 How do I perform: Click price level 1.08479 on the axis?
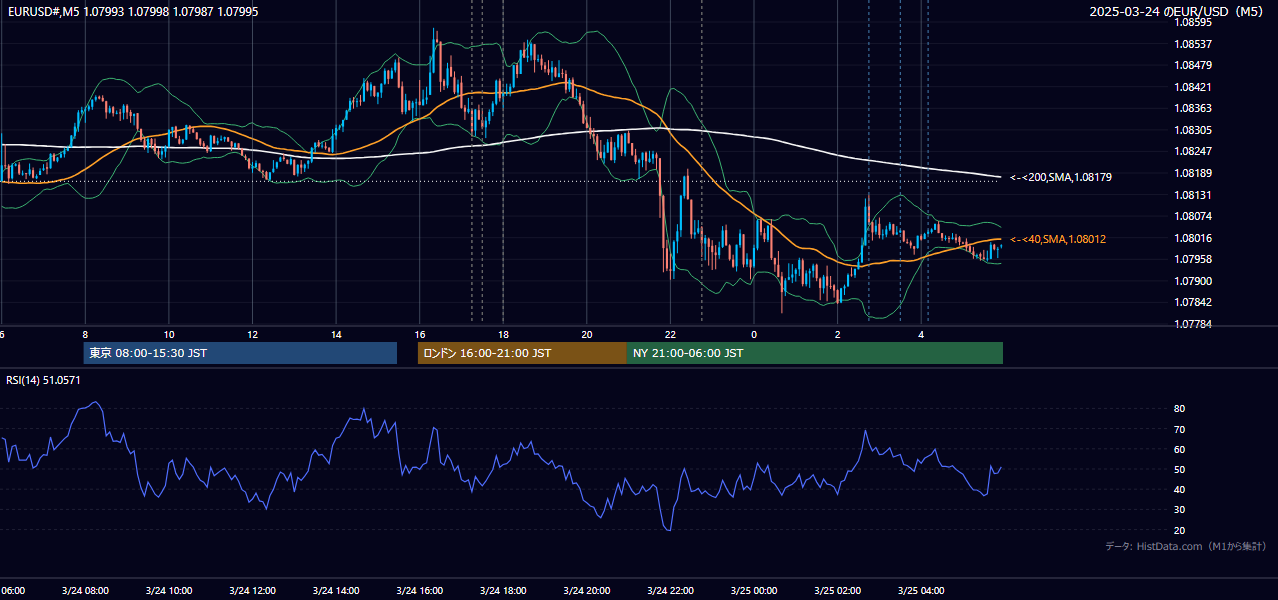coord(1192,65)
